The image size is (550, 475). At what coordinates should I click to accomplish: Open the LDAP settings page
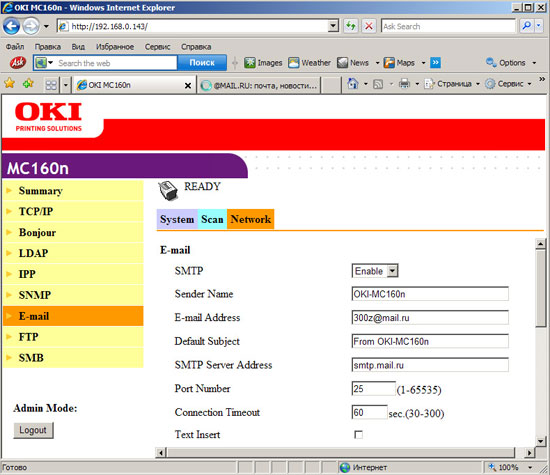tap(73, 253)
